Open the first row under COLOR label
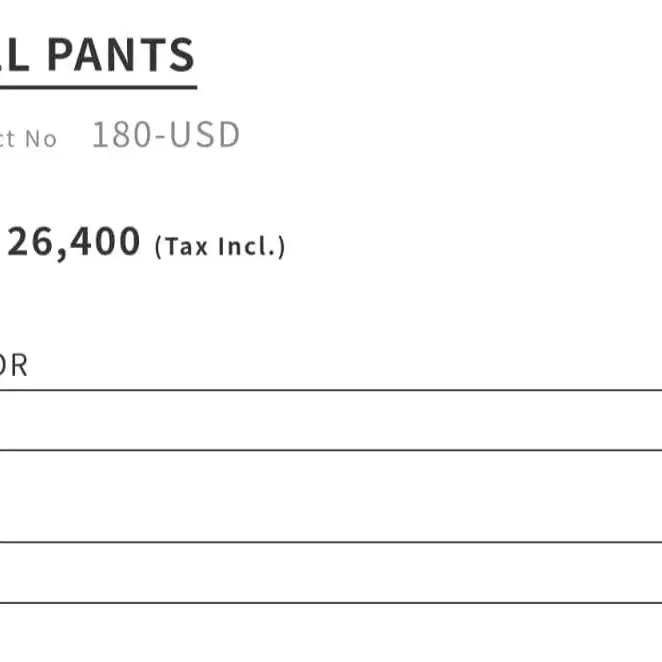662x662 pixels. point(330,420)
